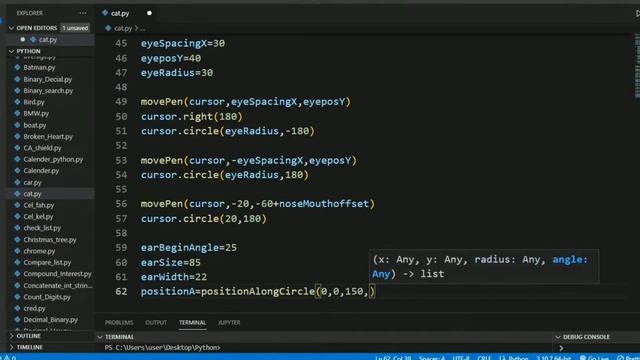Open chrome.py file
Image resolution: width=640 pixels, height=360 pixels.
tap(39, 251)
